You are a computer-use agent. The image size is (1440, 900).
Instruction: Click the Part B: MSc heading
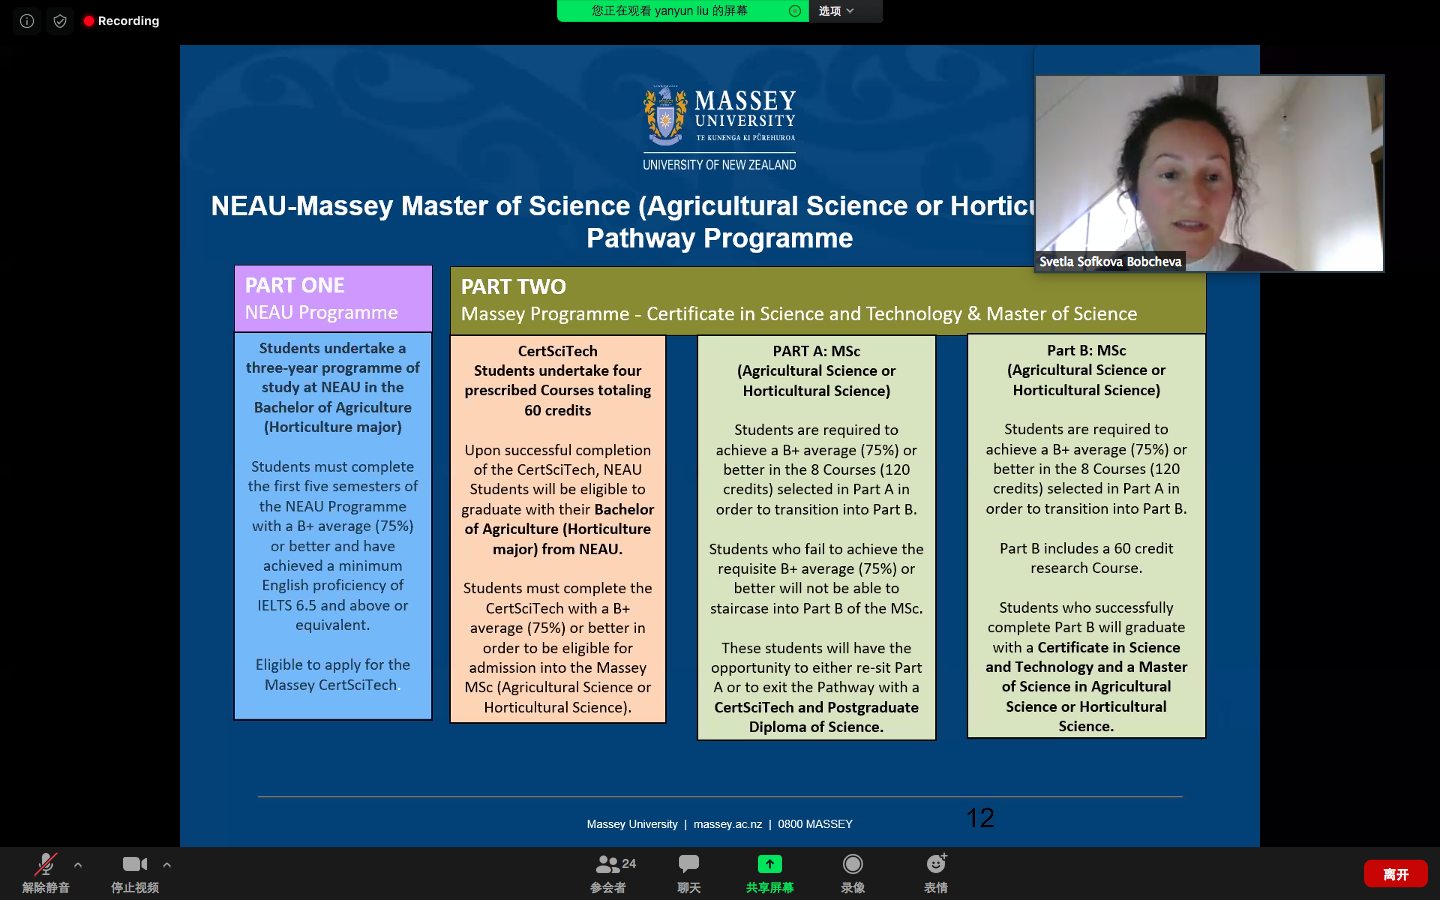click(1086, 350)
